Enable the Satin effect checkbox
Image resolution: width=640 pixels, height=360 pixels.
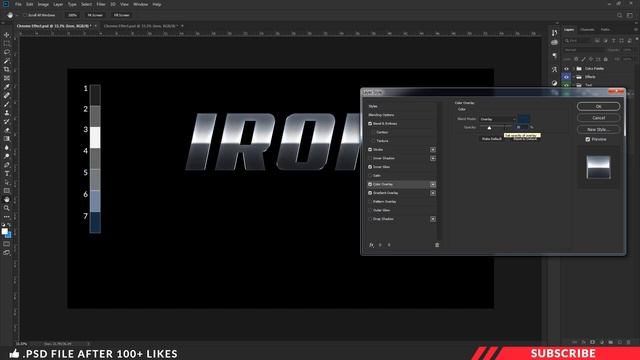coord(370,176)
